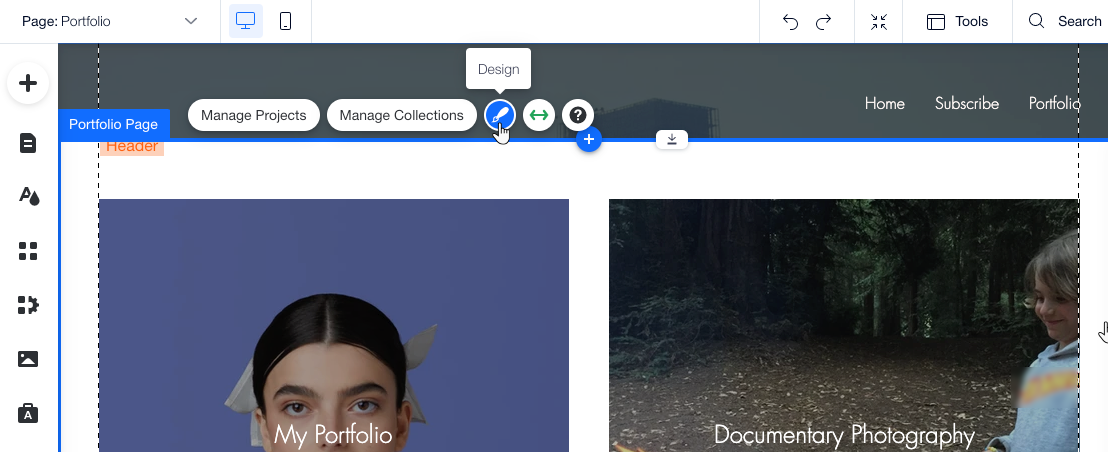
Task: Select the Portfolio Page label tab
Action: point(114,124)
